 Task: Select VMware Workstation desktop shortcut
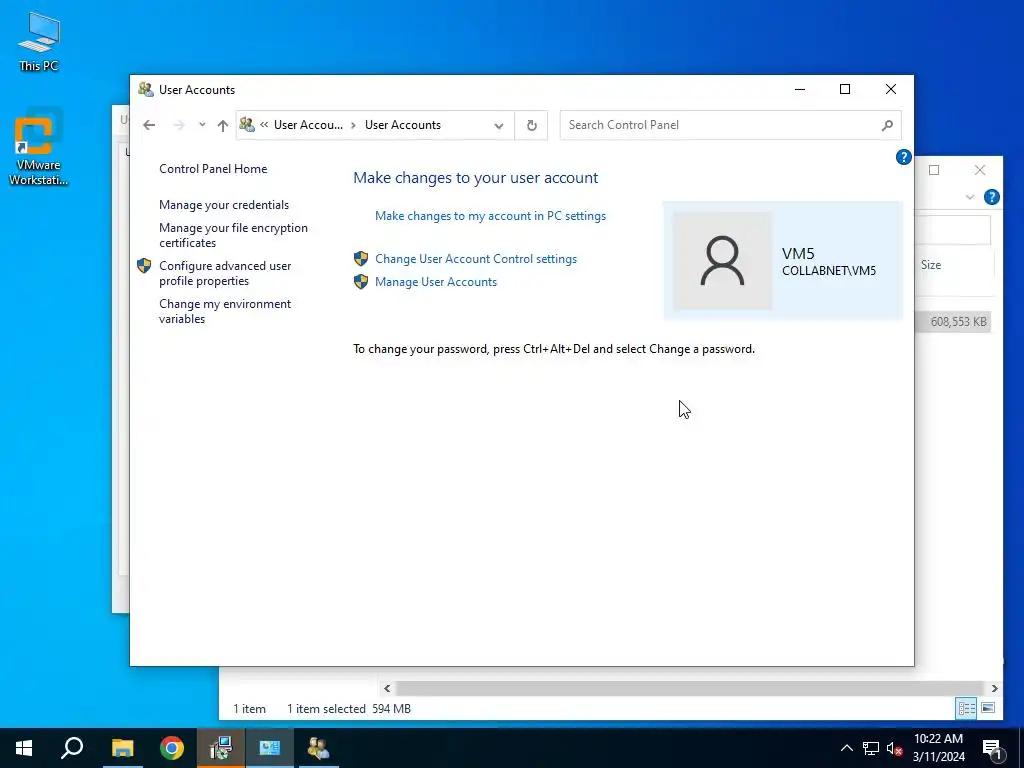pos(39,149)
